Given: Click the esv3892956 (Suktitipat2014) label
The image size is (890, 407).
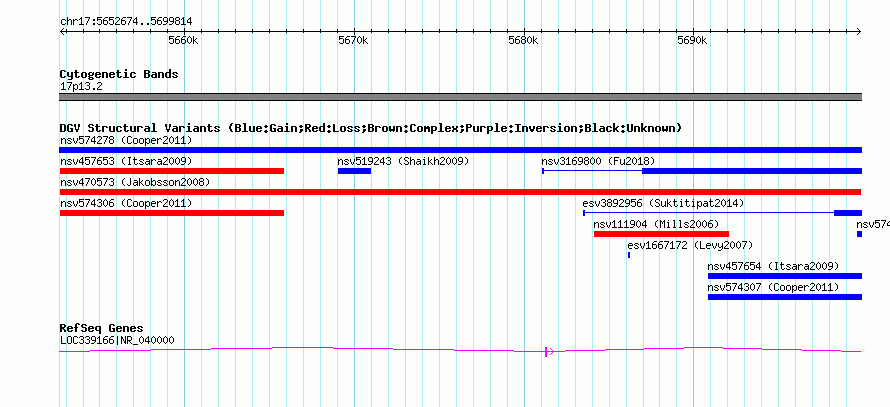Looking at the screenshot, I should tap(663, 203).
